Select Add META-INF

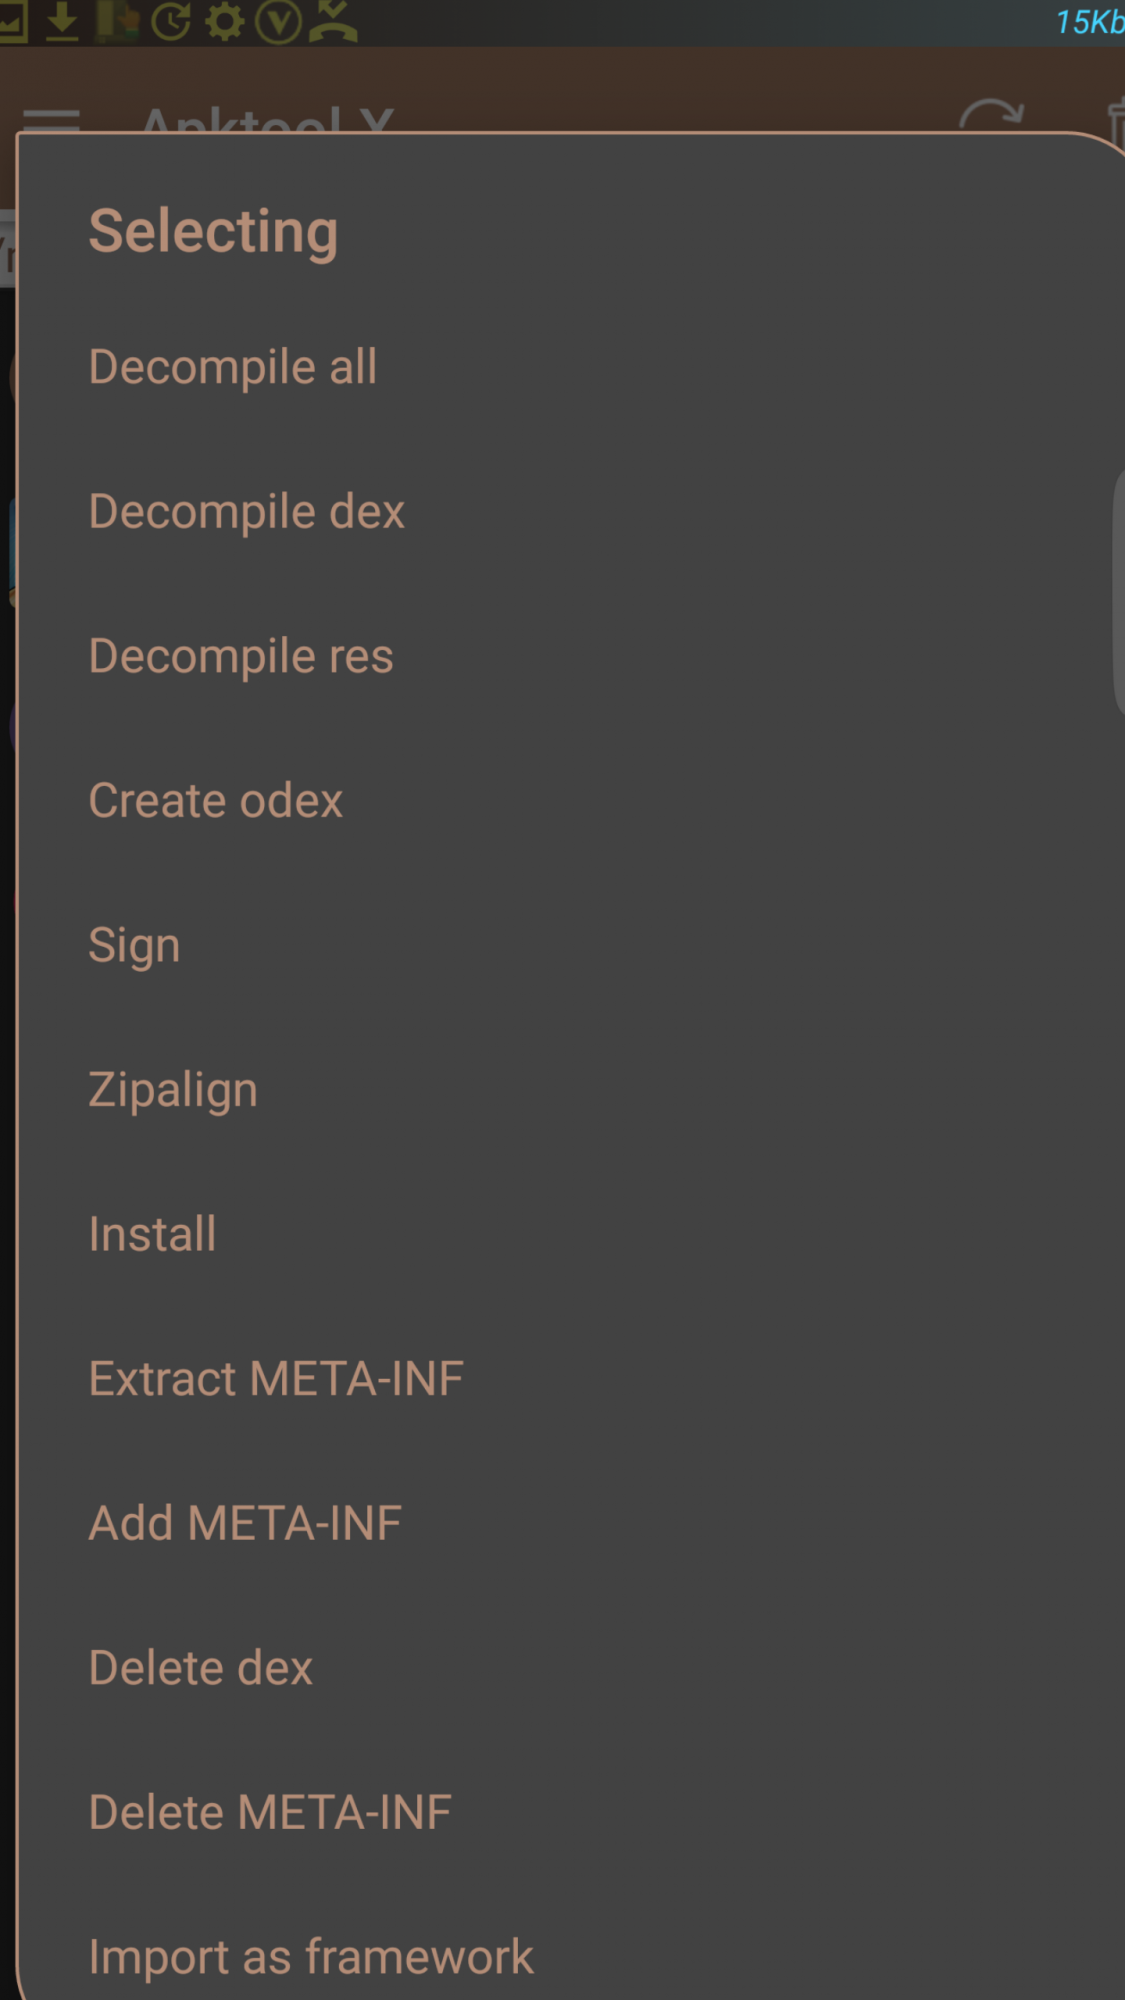(245, 1523)
